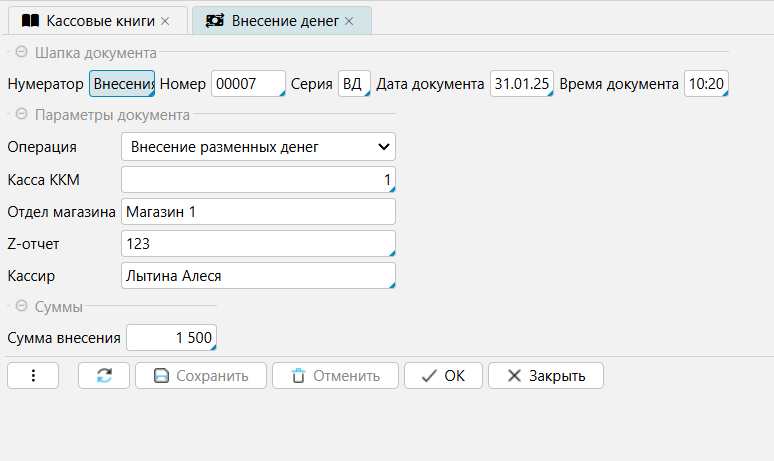Click into the Сумма внесения field

[170, 338]
